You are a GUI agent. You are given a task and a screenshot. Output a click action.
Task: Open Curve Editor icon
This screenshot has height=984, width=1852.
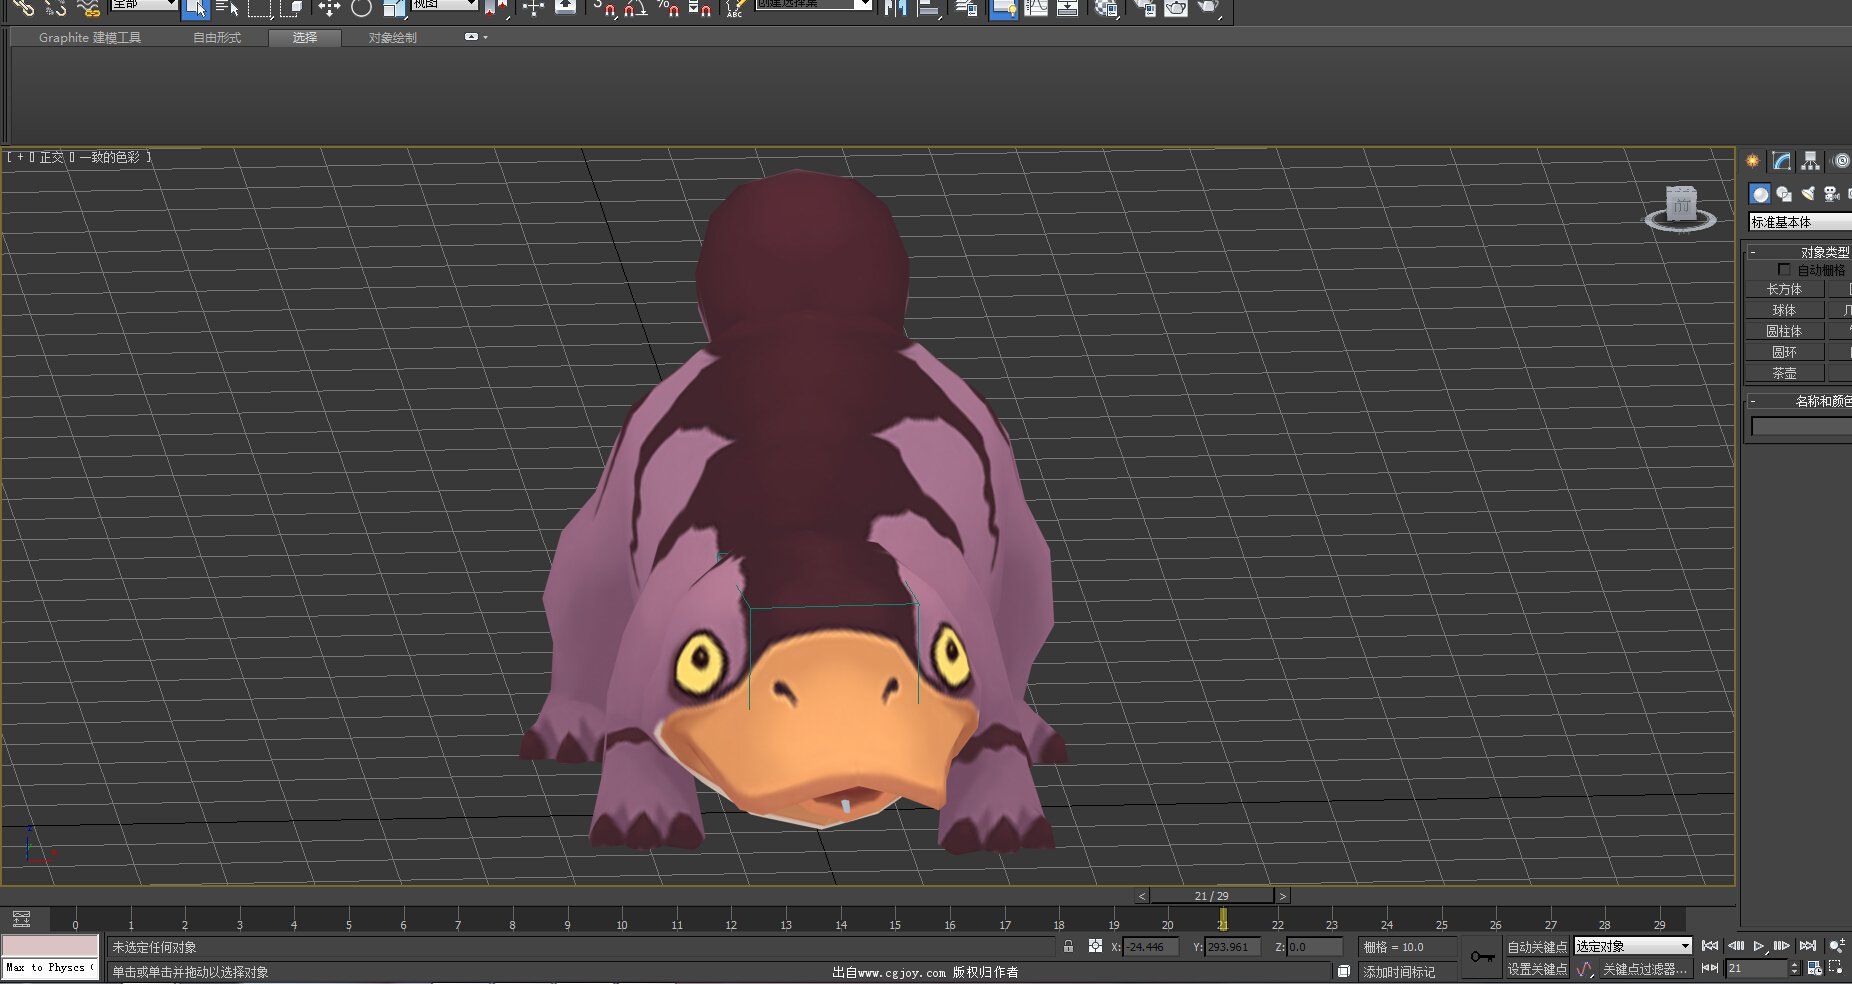point(1036,8)
